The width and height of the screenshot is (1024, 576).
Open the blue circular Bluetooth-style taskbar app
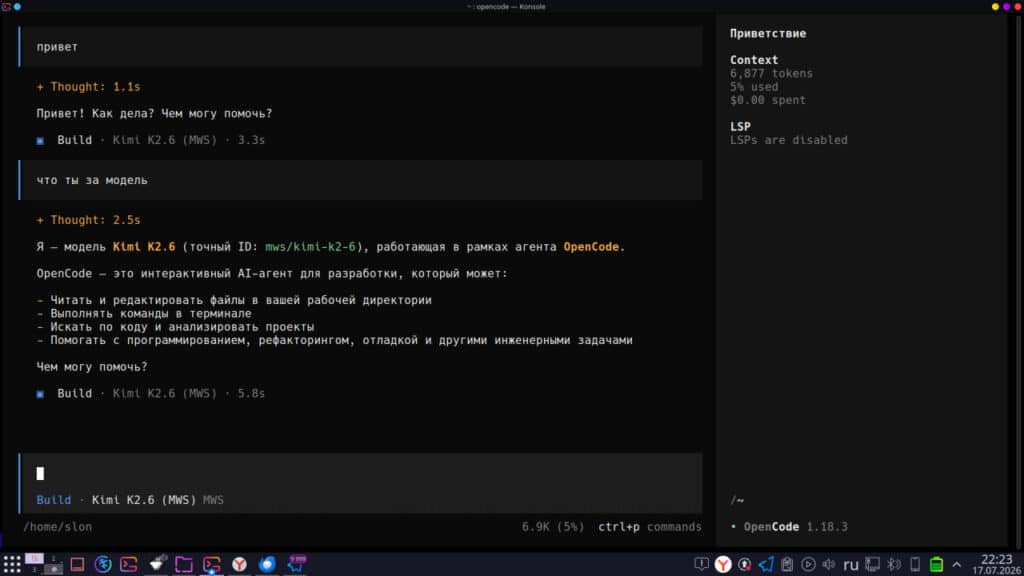tap(103, 564)
